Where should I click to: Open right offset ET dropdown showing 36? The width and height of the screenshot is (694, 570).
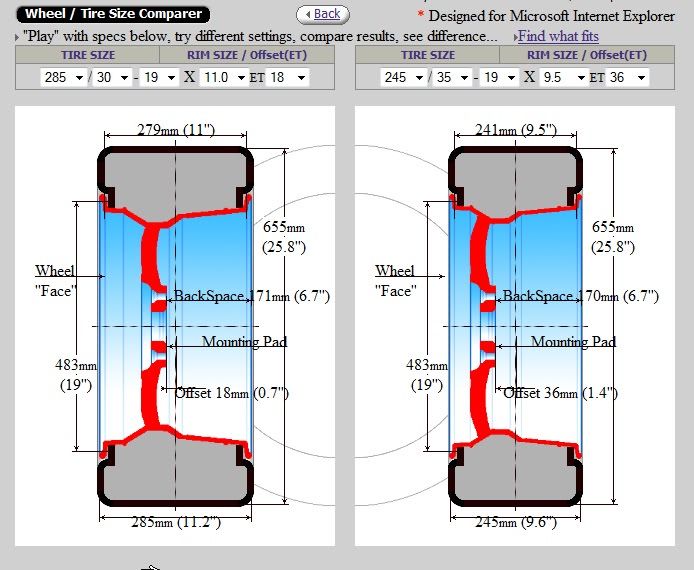[x=627, y=77]
